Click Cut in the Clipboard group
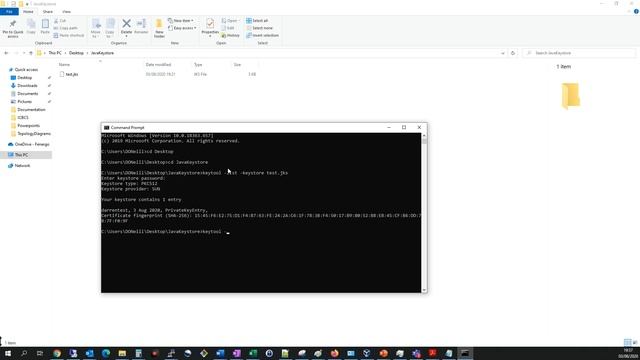 [x=60, y=21]
